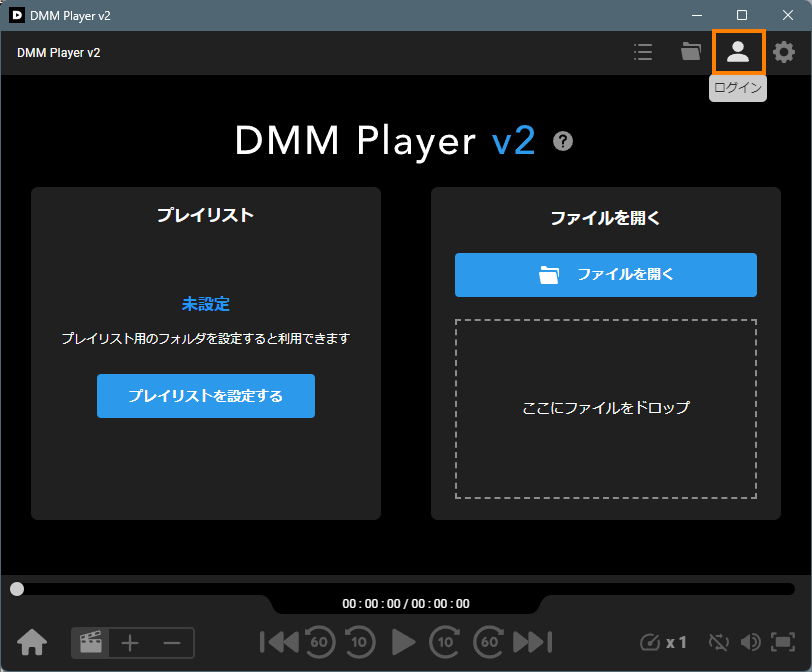Click the time display 00:00:00 / 00:00:00
Screen dimensions: 812x672
tap(406, 604)
